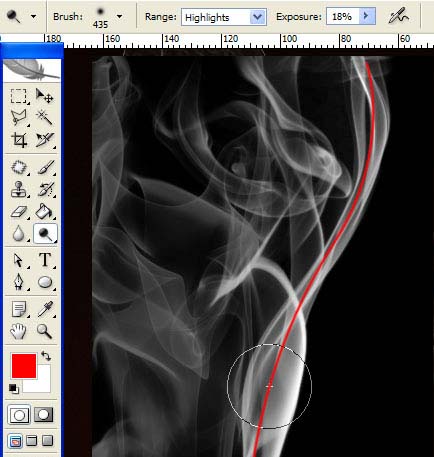Viewport: 434px width, 457px height.
Task: Select the Move tool
Action: point(44,96)
